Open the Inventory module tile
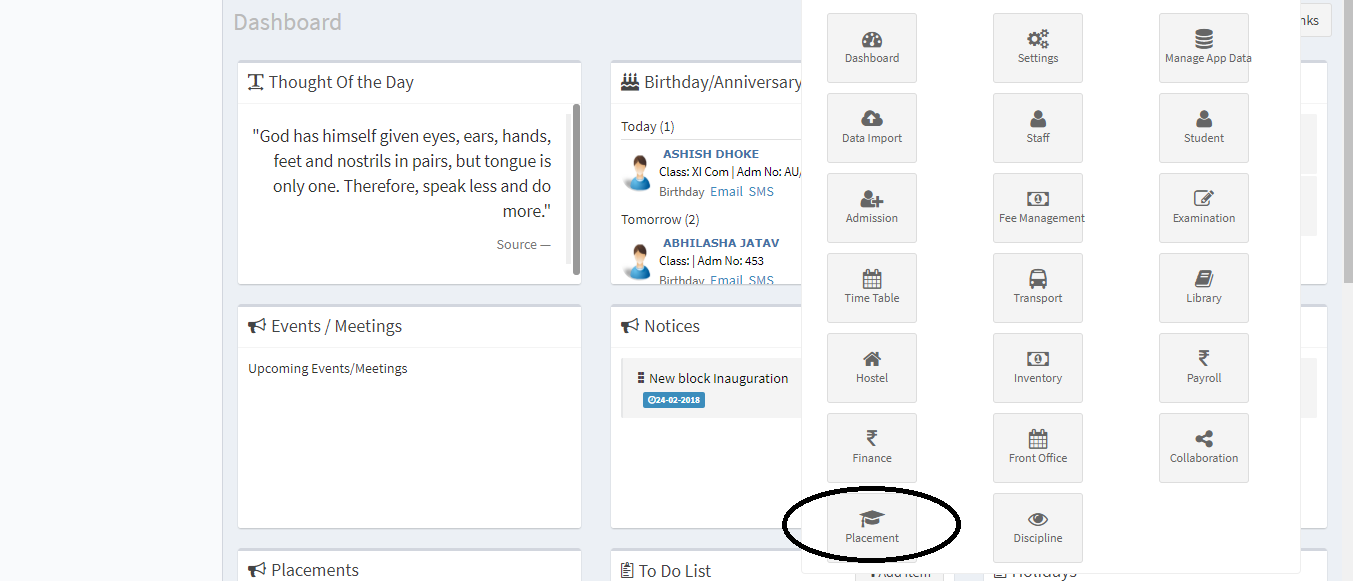The image size is (1353, 581). (1038, 368)
